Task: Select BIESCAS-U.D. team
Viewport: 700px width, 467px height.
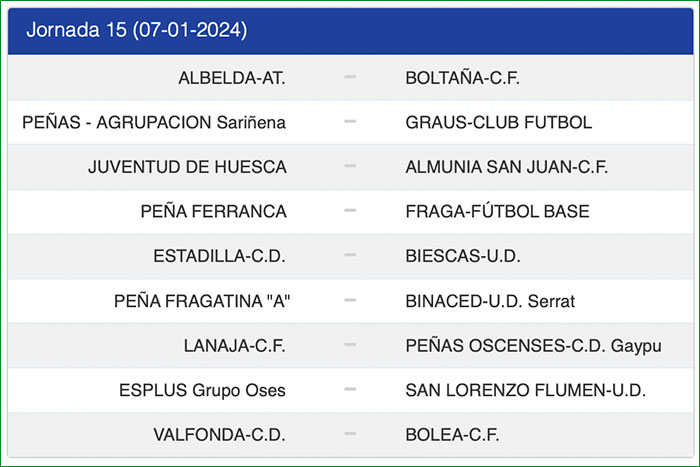Action: click(x=463, y=256)
